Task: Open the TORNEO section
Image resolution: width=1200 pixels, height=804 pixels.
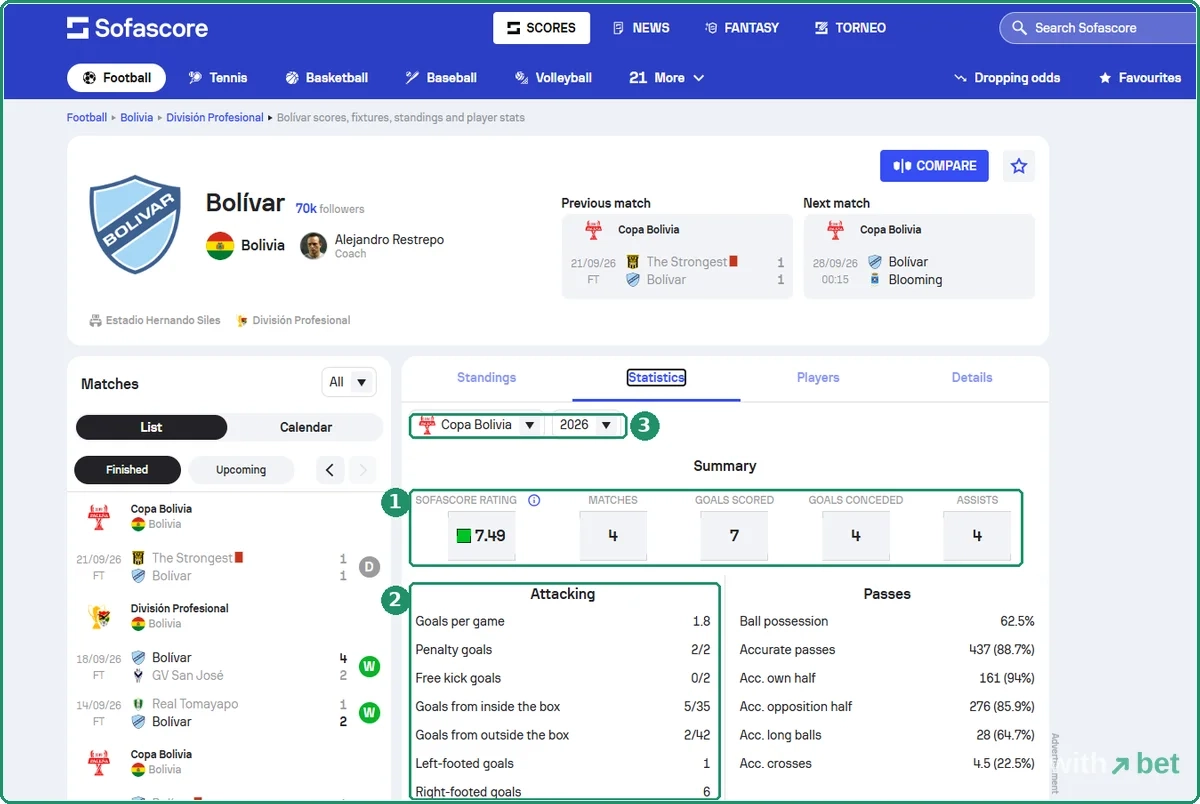Action: [850, 28]
